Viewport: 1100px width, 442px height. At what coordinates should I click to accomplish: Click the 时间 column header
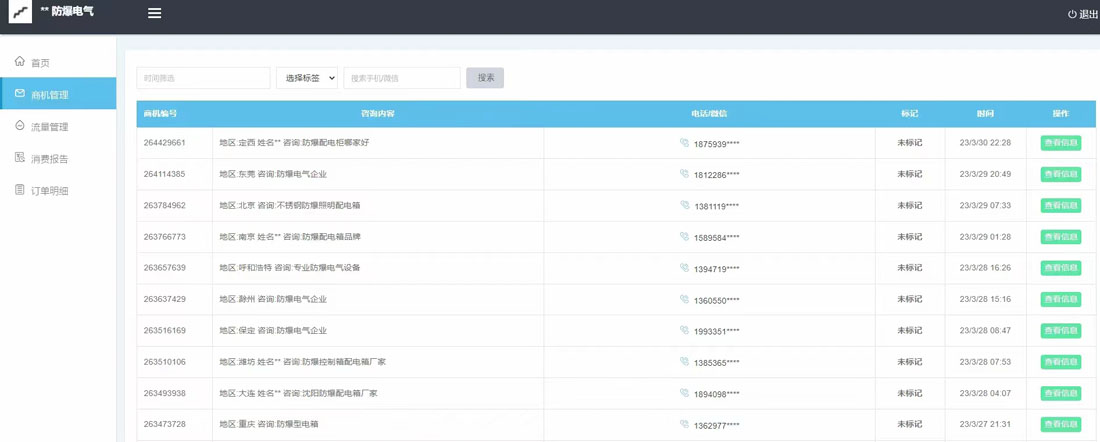985,114
